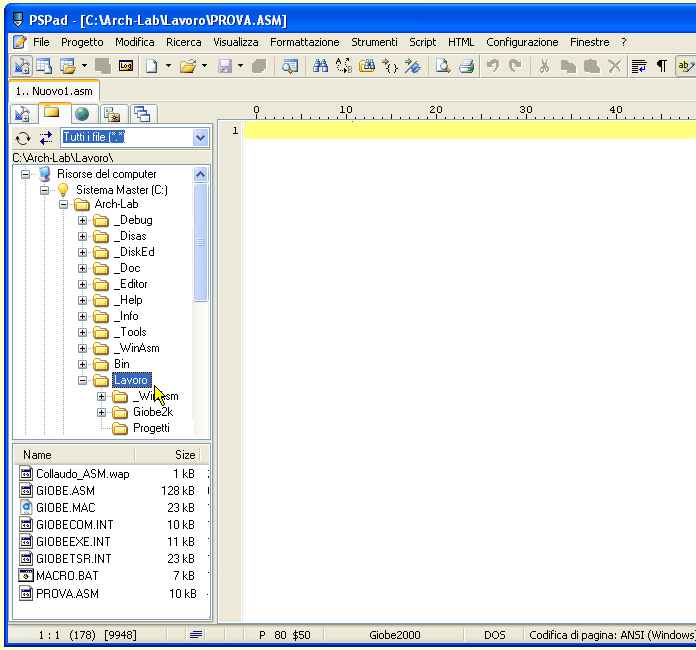This screenshot has width=696, height=650.
Task: Click the synchronize folder arrows icon
Action: point(46,138)
